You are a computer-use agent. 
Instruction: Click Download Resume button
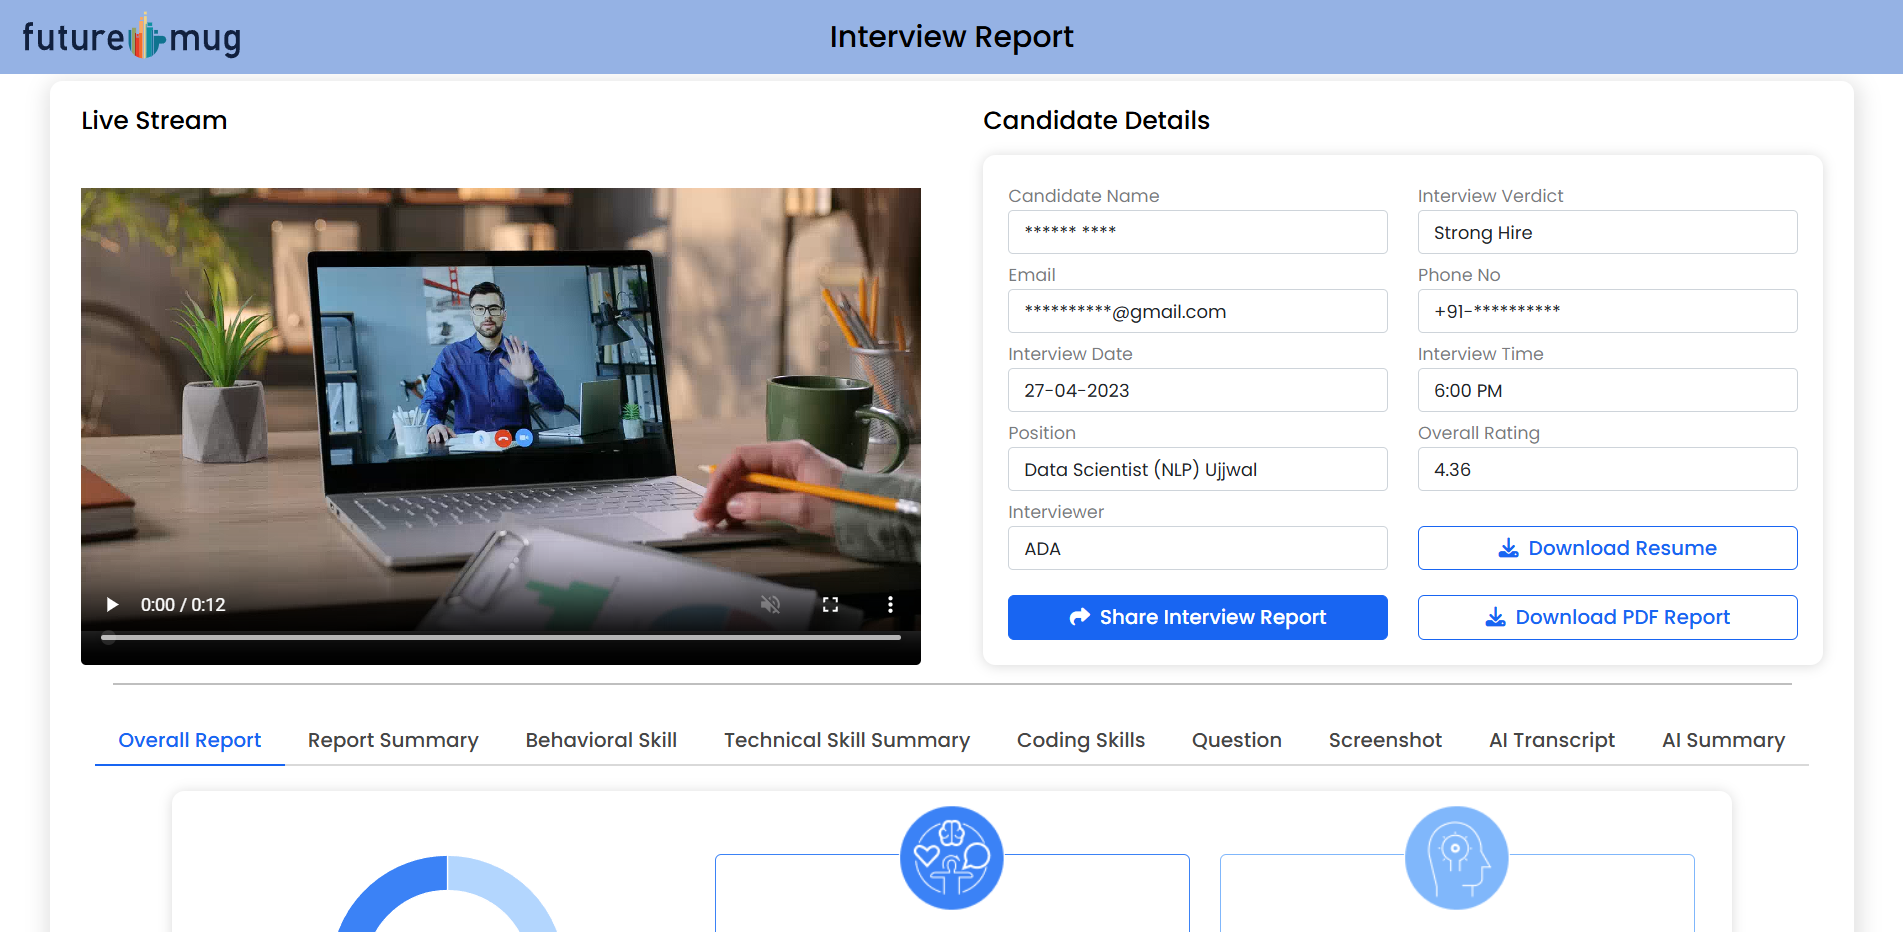(x=1607, y=548)
